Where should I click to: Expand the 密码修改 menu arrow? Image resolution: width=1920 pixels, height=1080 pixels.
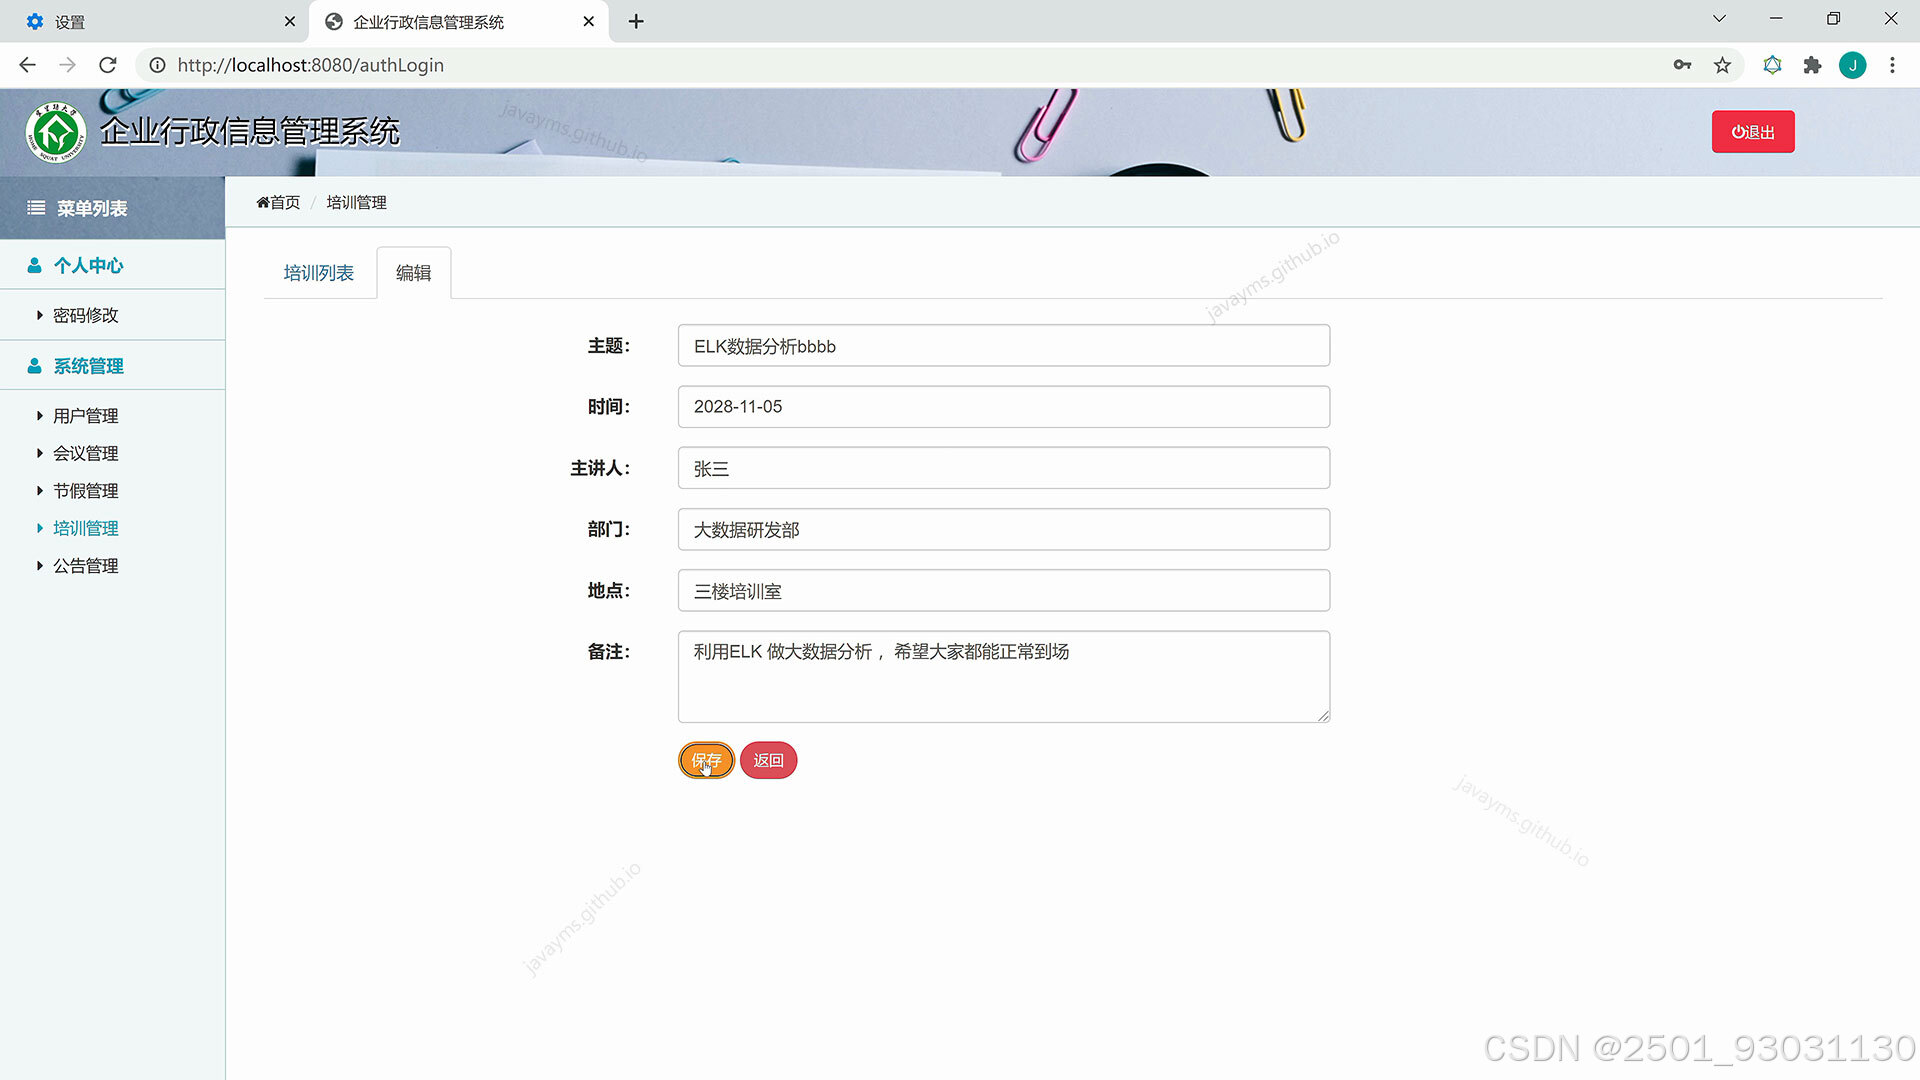coord(40,315)
